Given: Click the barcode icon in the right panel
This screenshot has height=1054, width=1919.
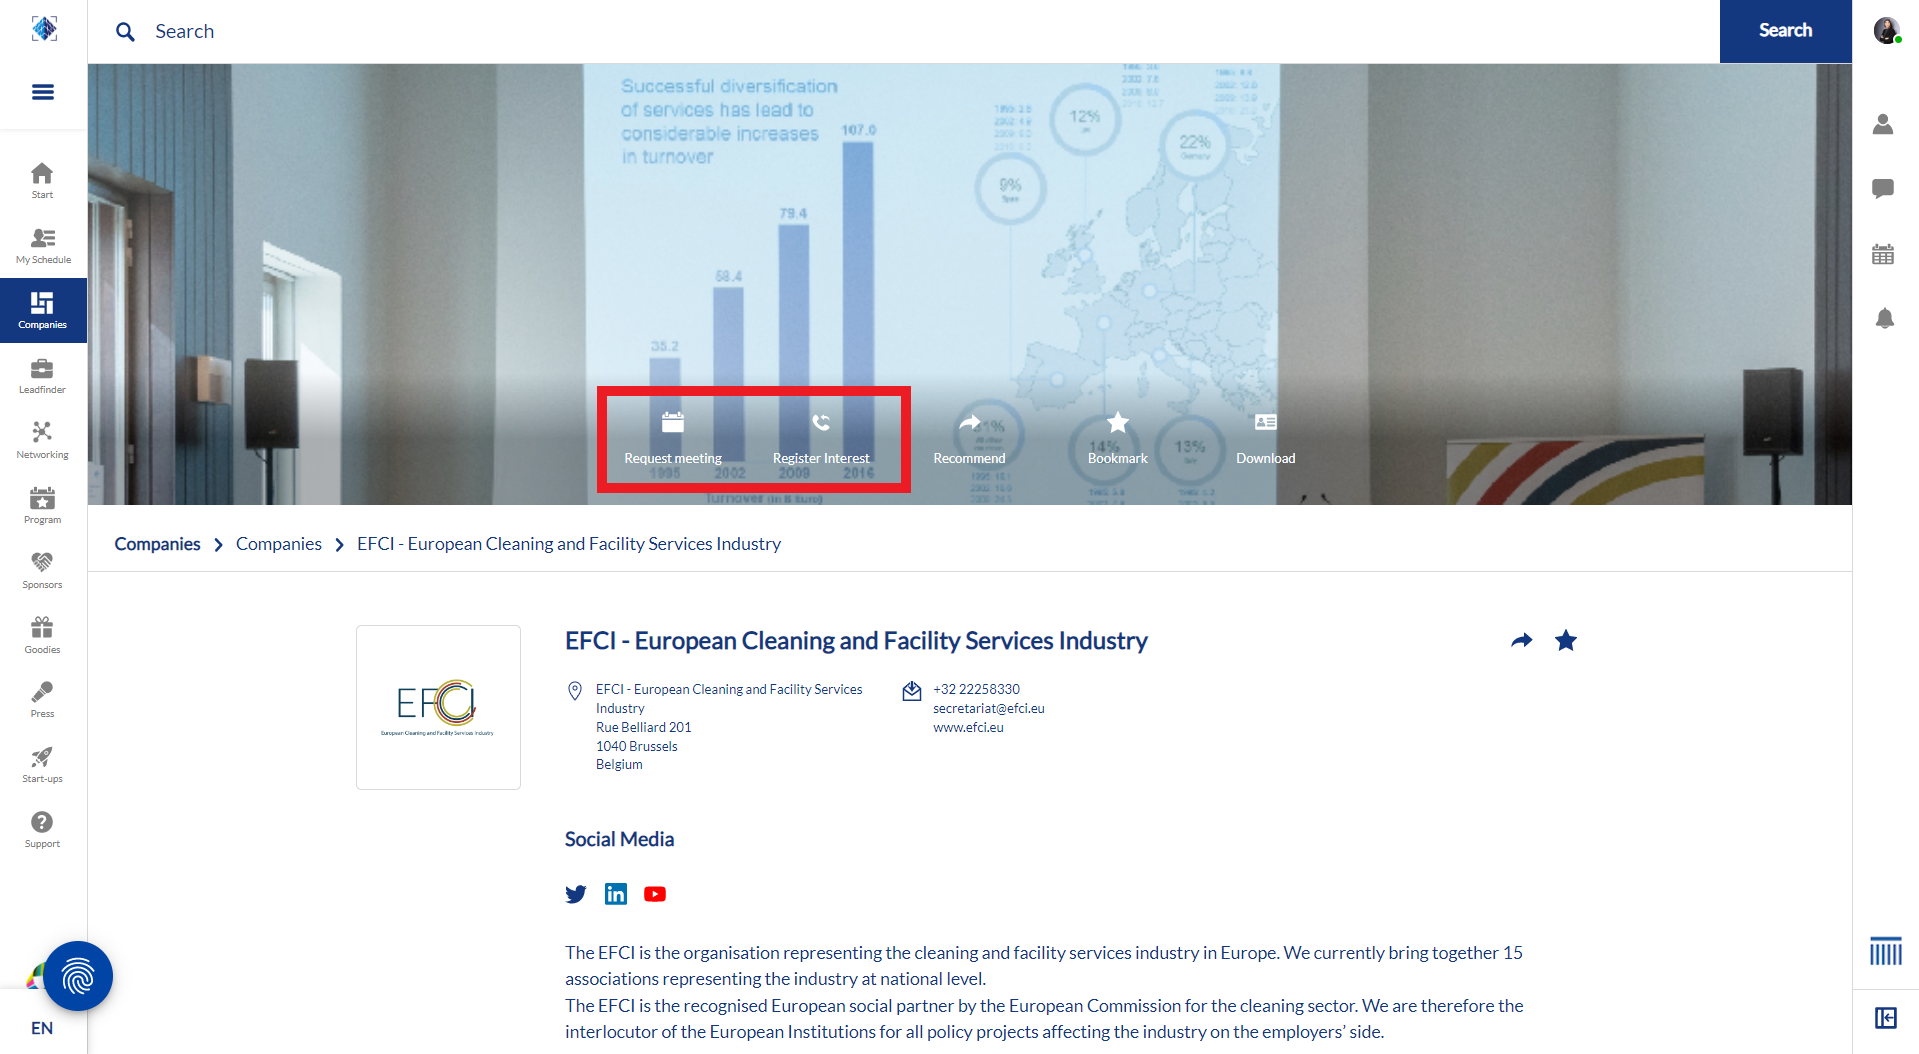Looking at the screenshot, I should pos(1886,951).
